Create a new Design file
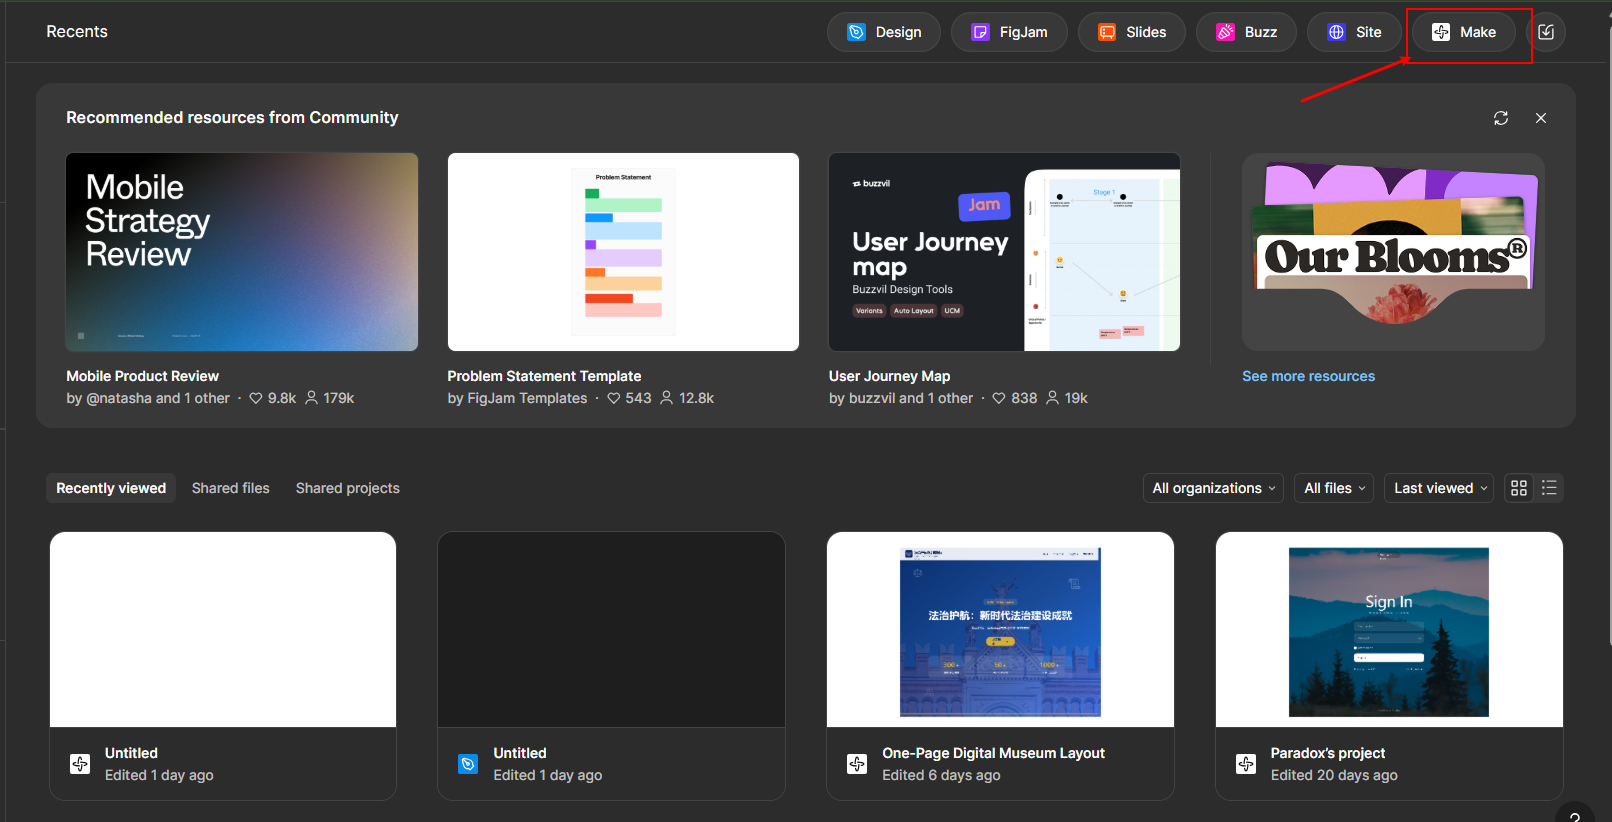 (883, 32)
